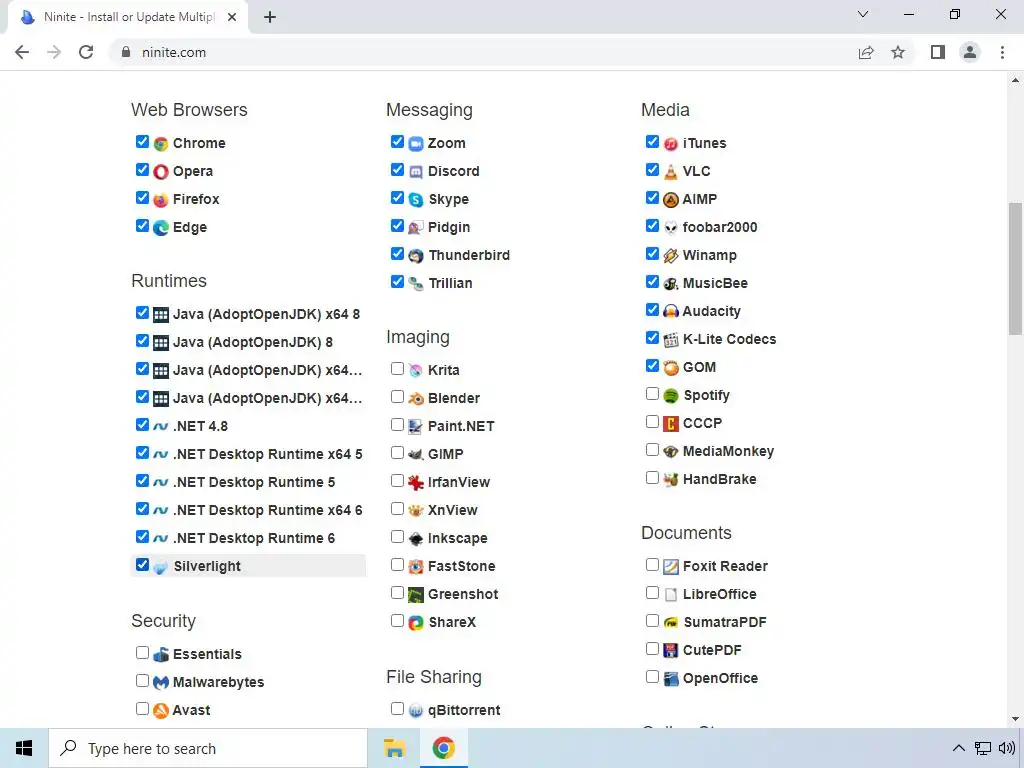Uncheck the Pidgin checkbox
This screenshot has height=768, width=1024.
[x=397, y=225]
